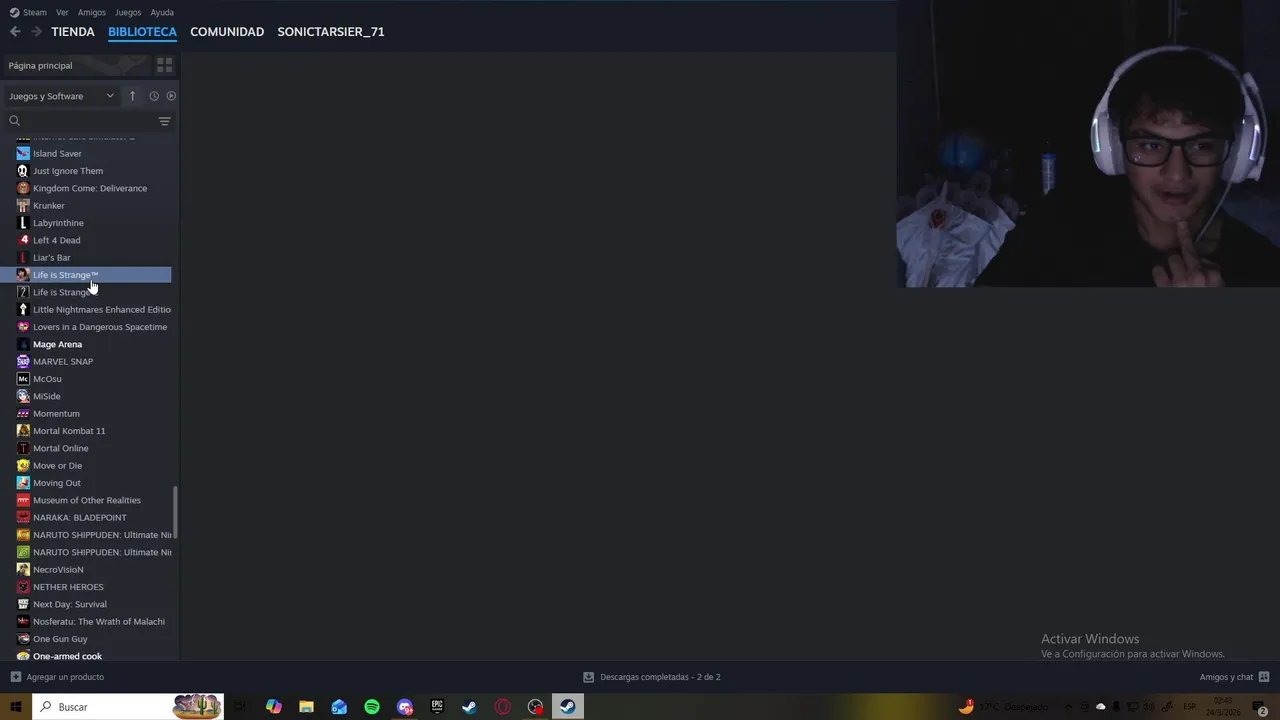Click the McOsu game icon
Image resolution: width=1280 pixels, height=720 pixels.
pyautogui.click(x=23, y=379)
